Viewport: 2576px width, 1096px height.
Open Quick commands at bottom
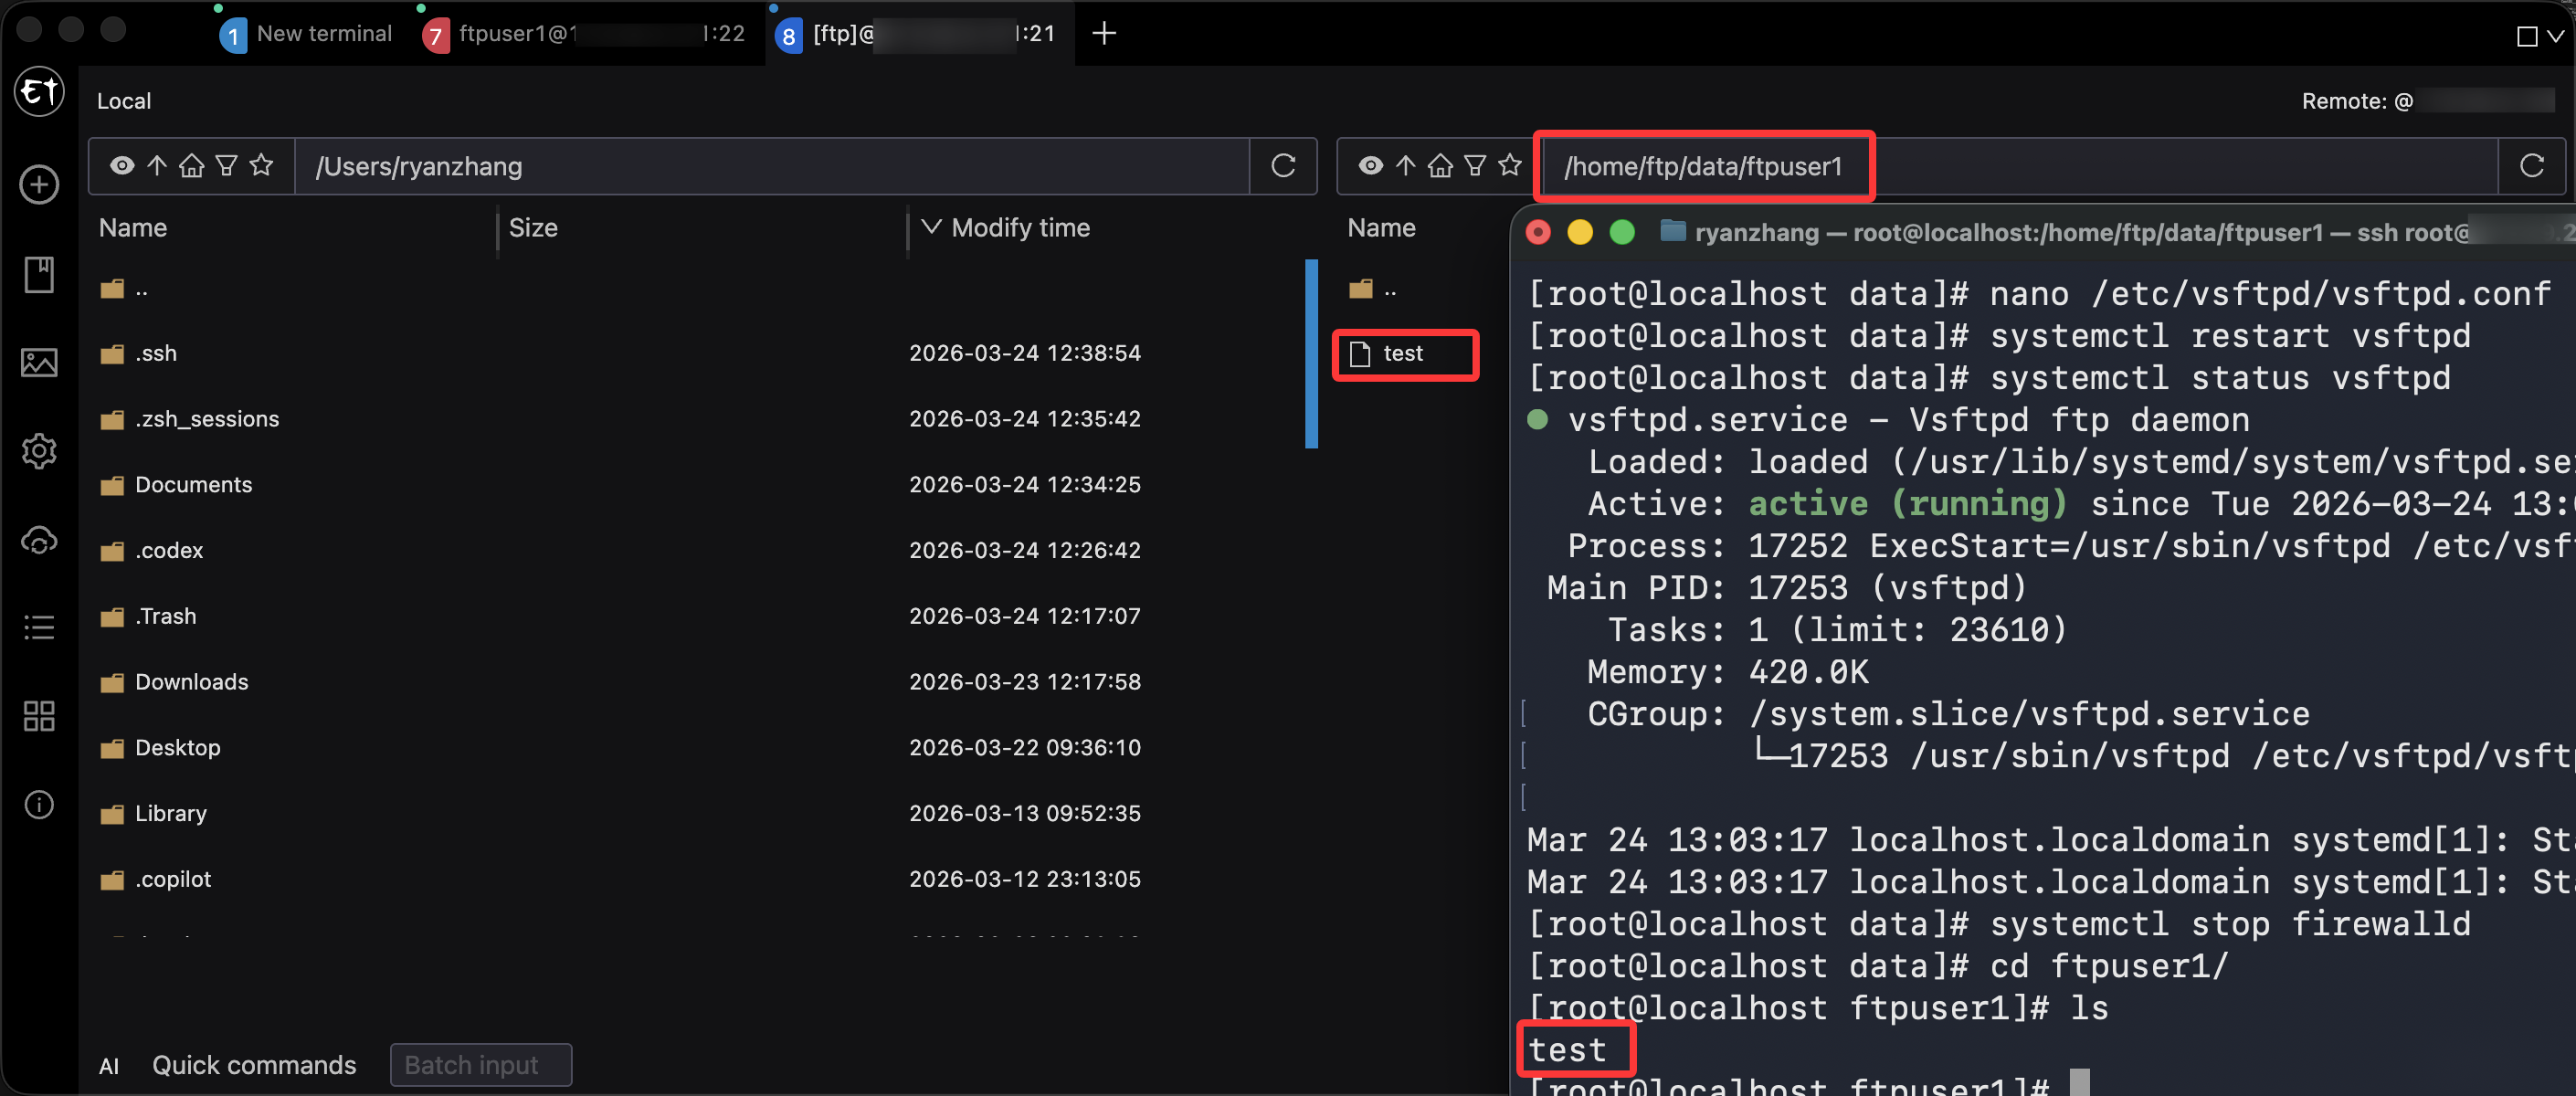coord(254,1066)
